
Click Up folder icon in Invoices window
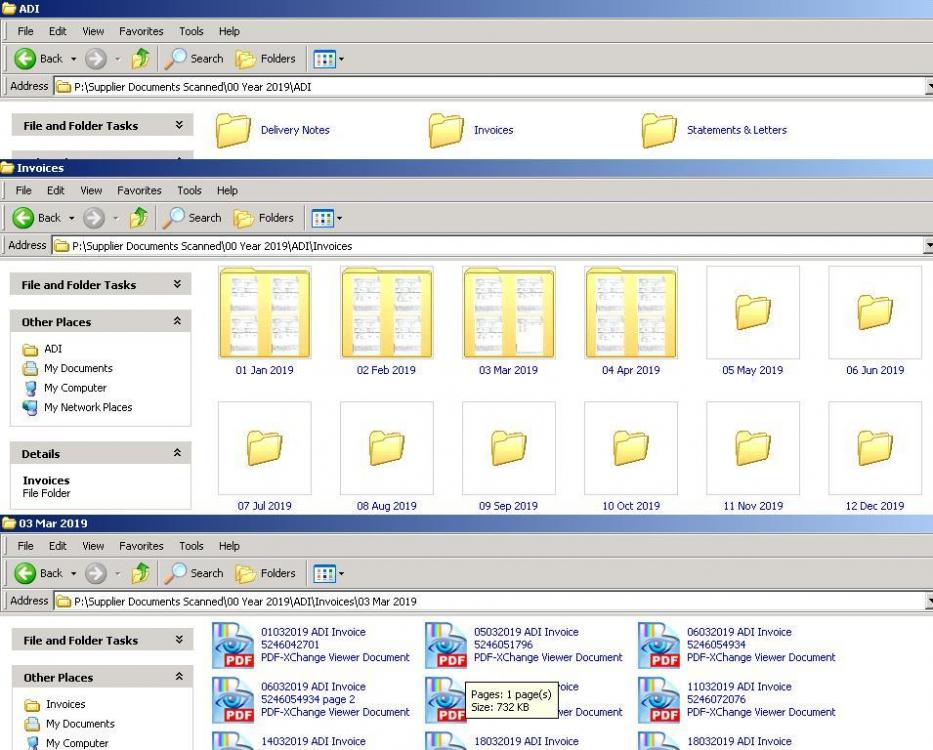[x=139, y=218]
